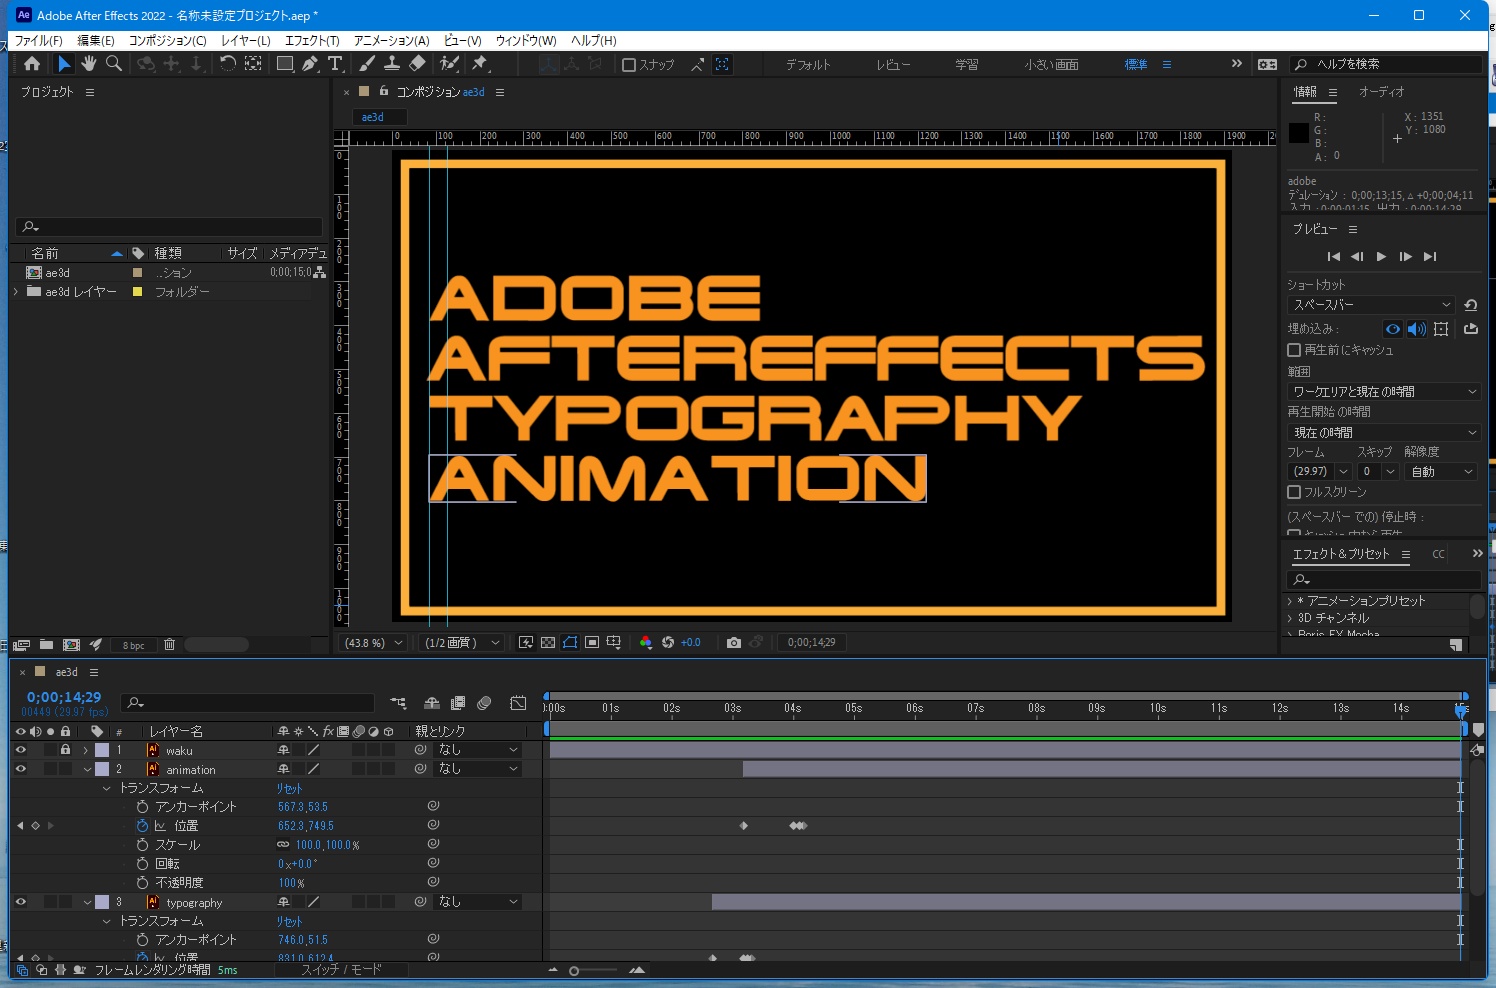
Task: Select the Zoom magnifier tool
Action: (114, 64)
